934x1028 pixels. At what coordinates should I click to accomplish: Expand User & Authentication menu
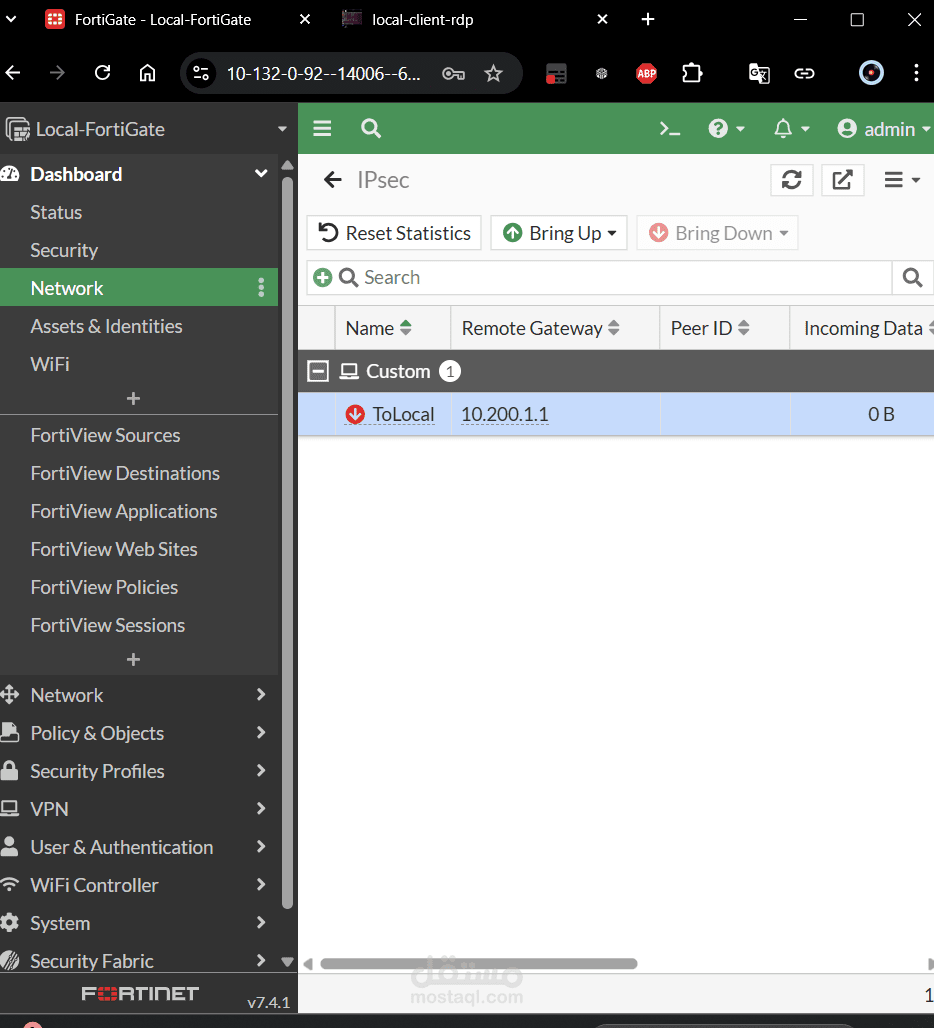(139, 847)
